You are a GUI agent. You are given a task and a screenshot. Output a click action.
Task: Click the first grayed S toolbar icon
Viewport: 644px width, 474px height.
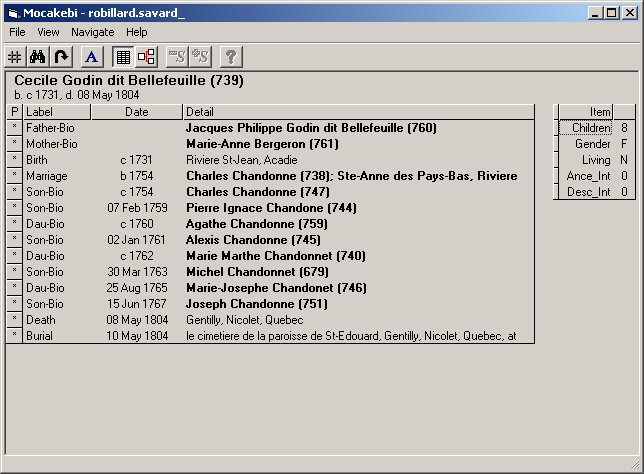coord(177,57)
